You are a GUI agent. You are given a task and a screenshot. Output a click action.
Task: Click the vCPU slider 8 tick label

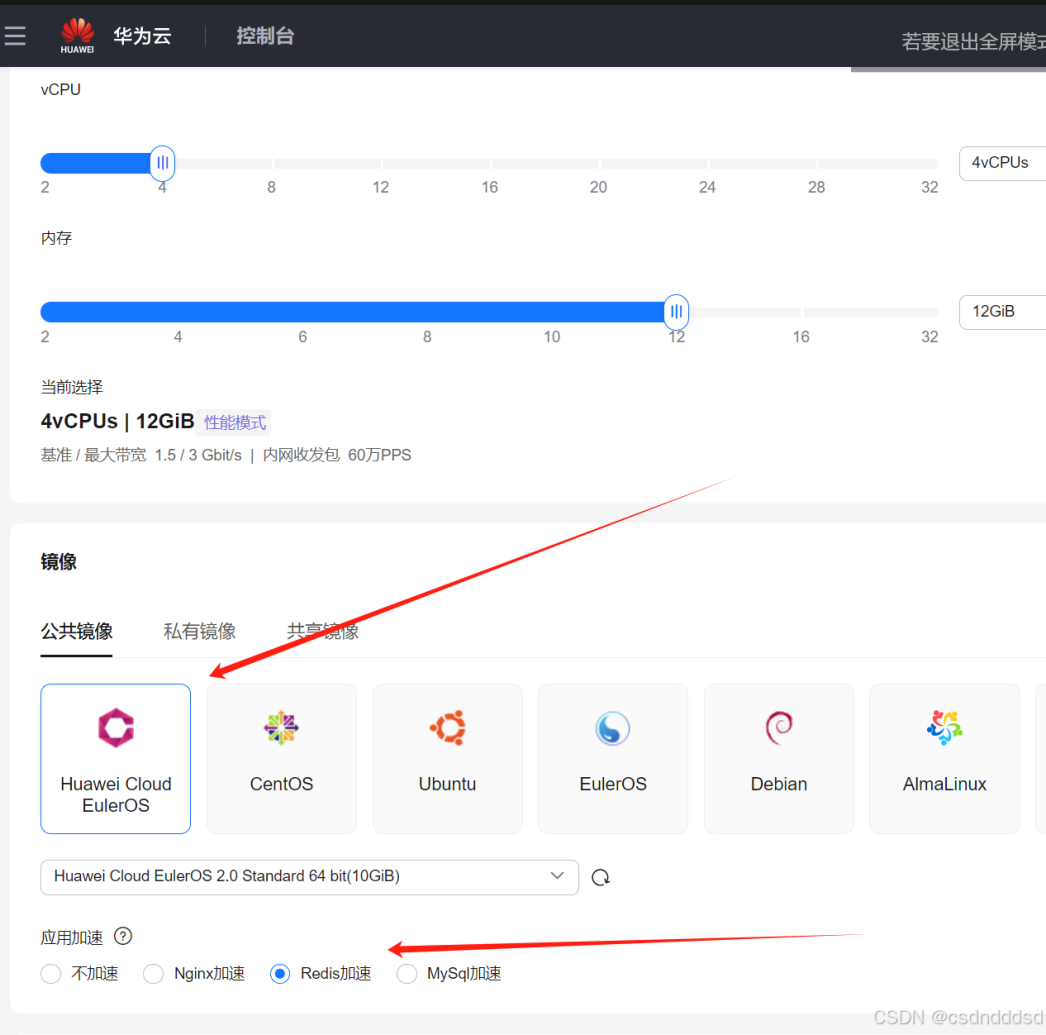click(x=272, y=187)
